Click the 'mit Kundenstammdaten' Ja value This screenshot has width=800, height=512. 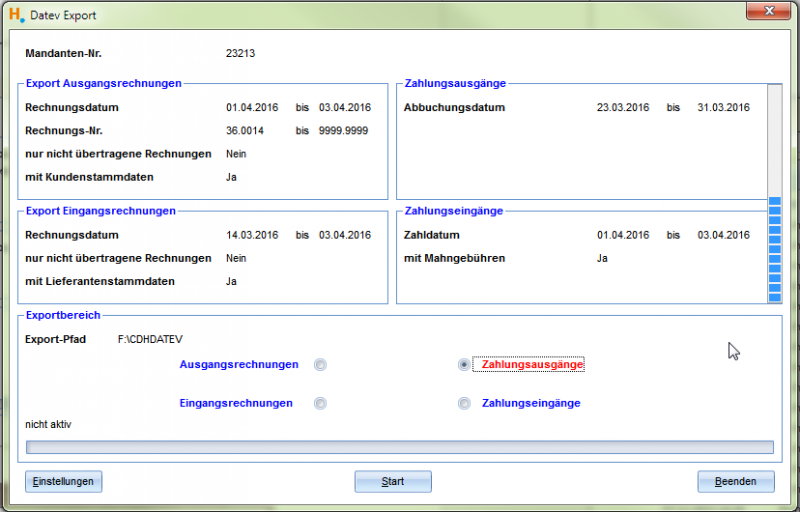233,177
